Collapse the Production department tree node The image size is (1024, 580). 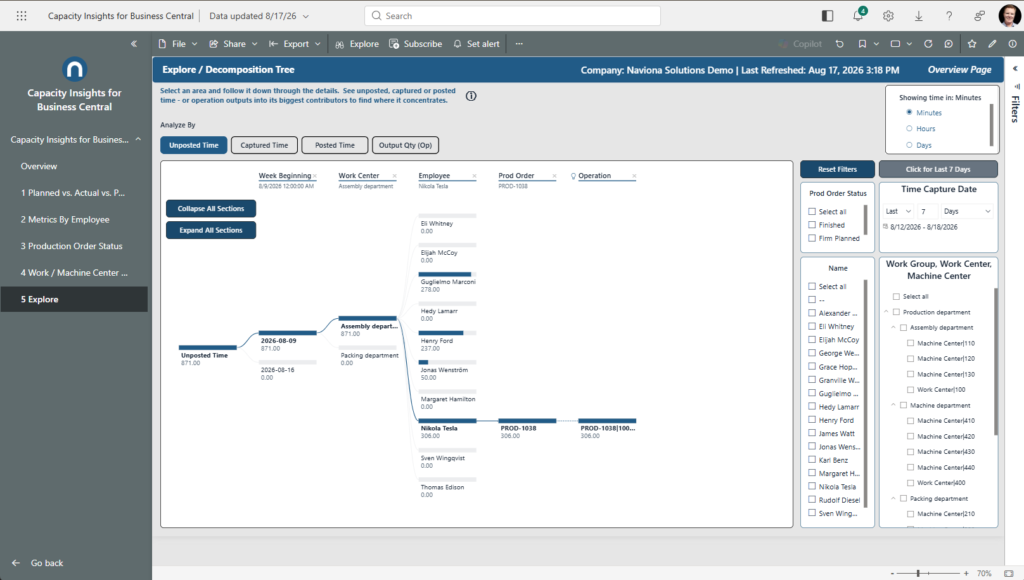coord(887,312)
